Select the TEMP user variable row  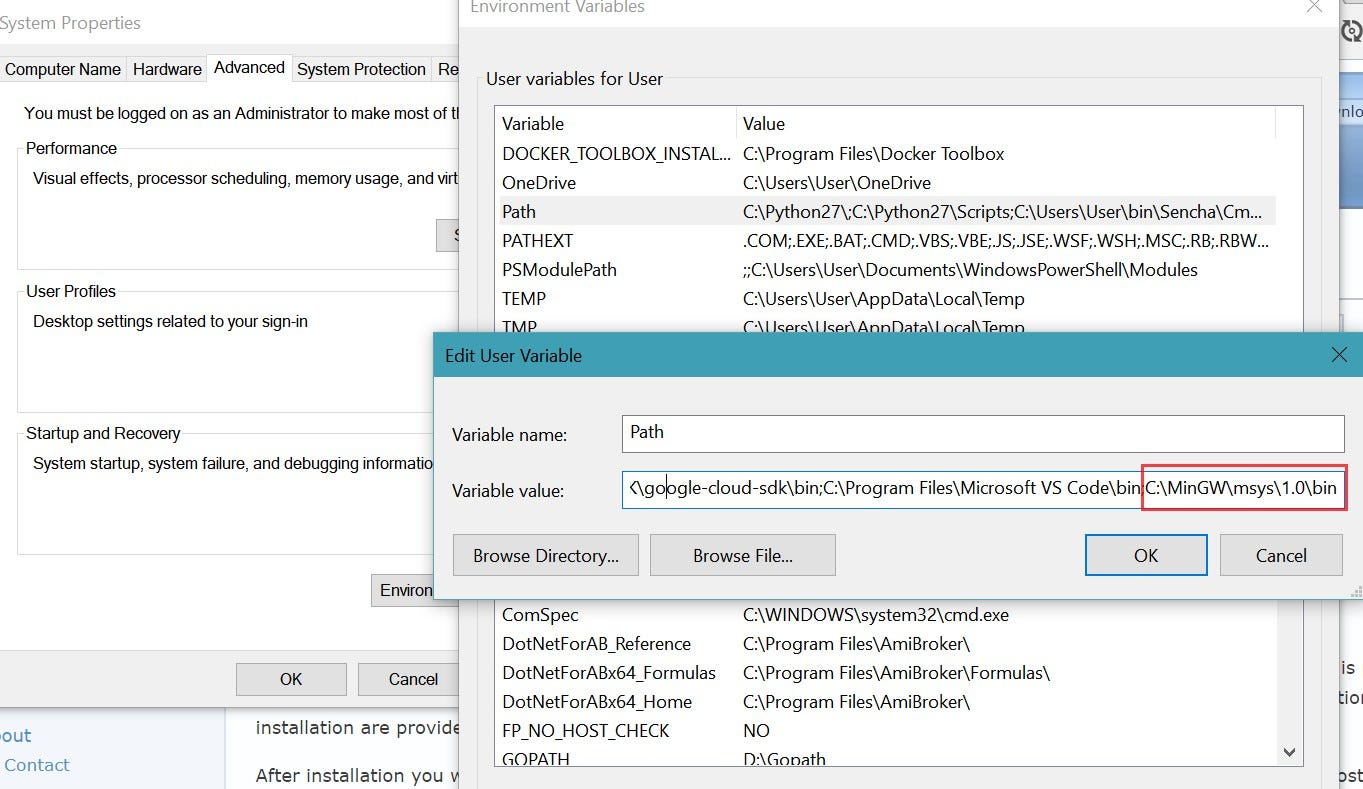tap(700, 298)
